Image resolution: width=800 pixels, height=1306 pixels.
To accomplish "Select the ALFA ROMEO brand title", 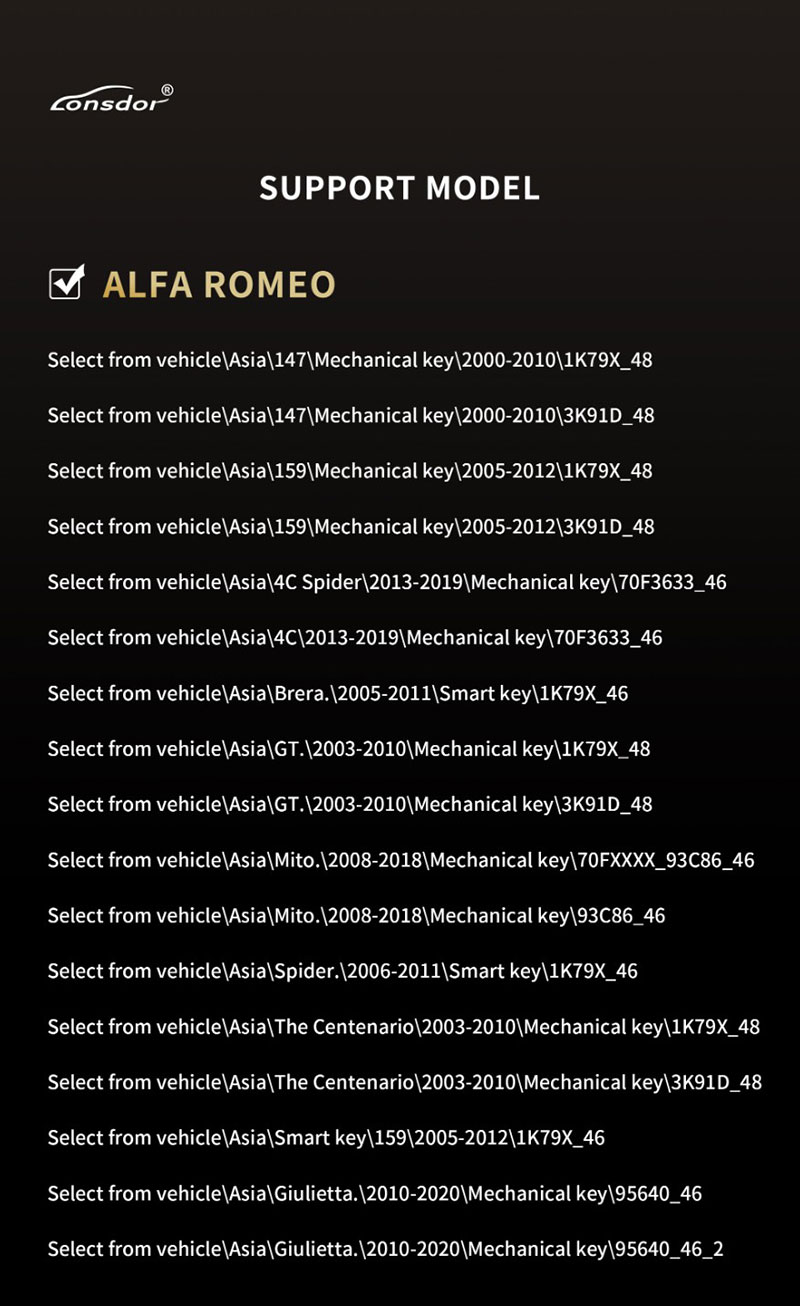I will 219,285.
